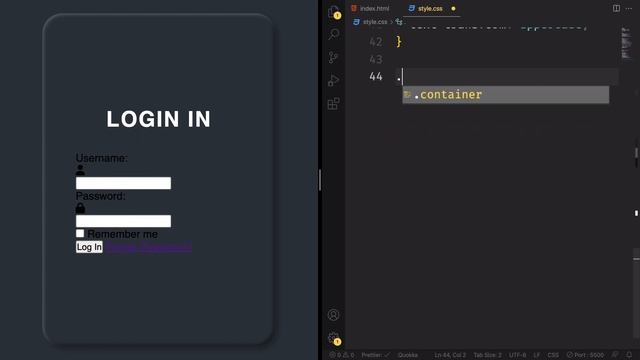Split the editor to the right

coord(616,8)
